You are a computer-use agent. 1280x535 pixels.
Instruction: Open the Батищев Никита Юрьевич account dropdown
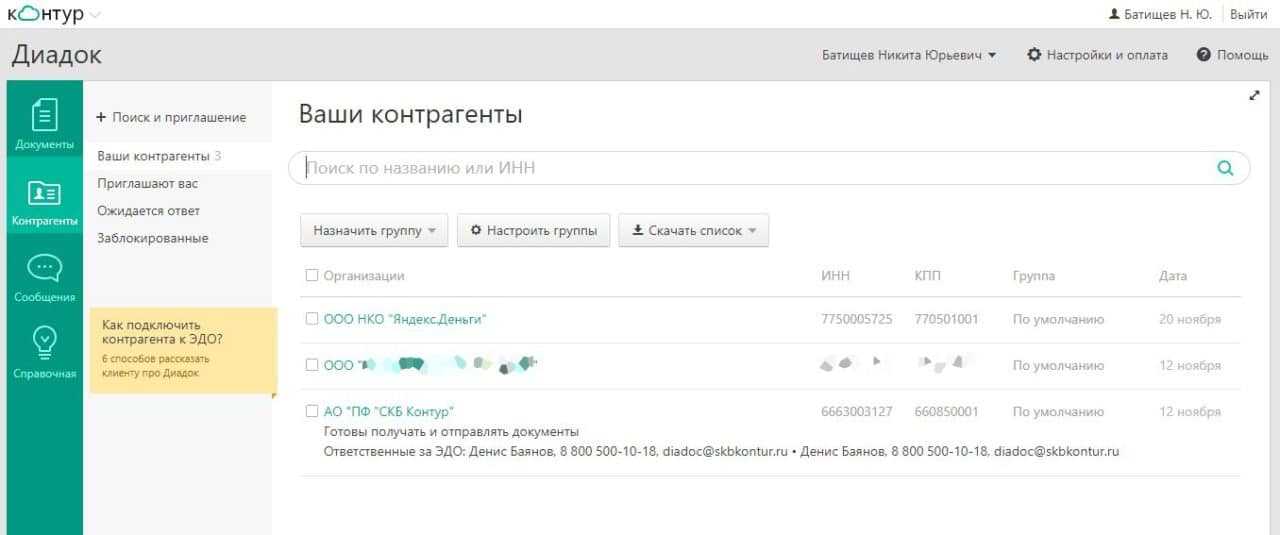tap(909, 55)
